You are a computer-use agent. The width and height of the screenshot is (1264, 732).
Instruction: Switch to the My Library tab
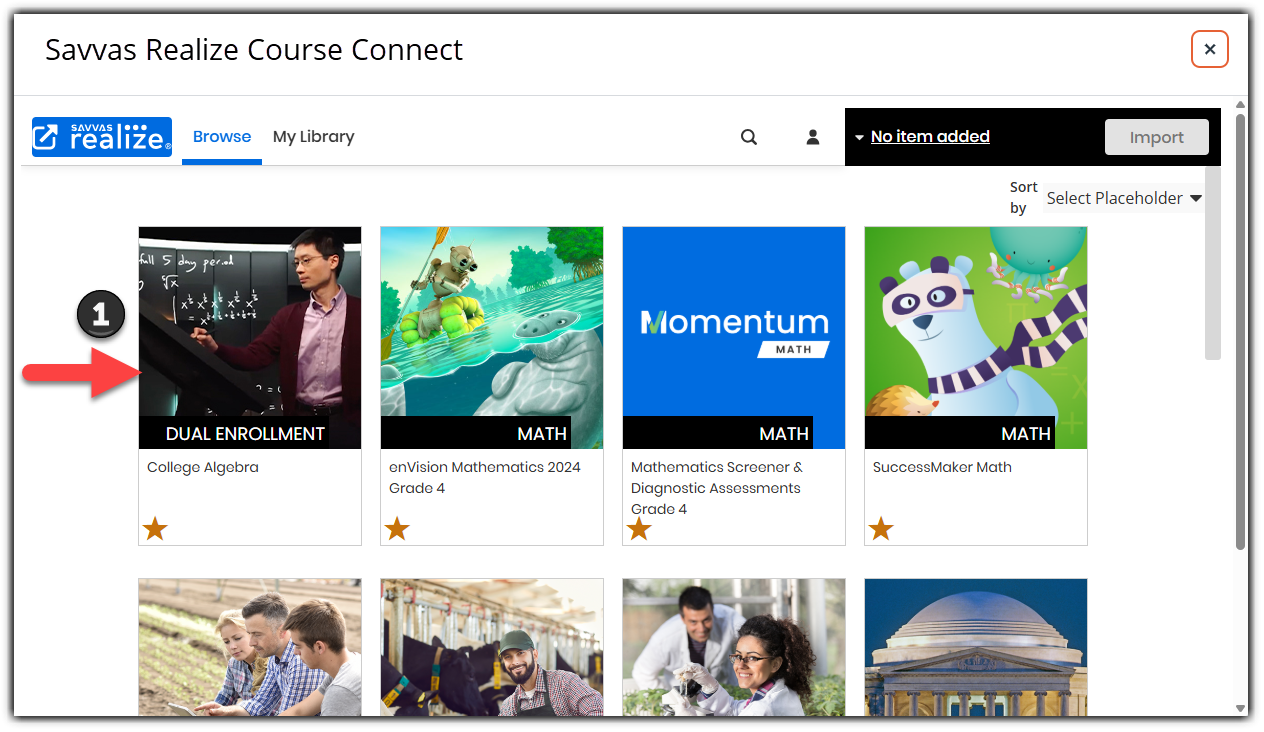point(314,137)
